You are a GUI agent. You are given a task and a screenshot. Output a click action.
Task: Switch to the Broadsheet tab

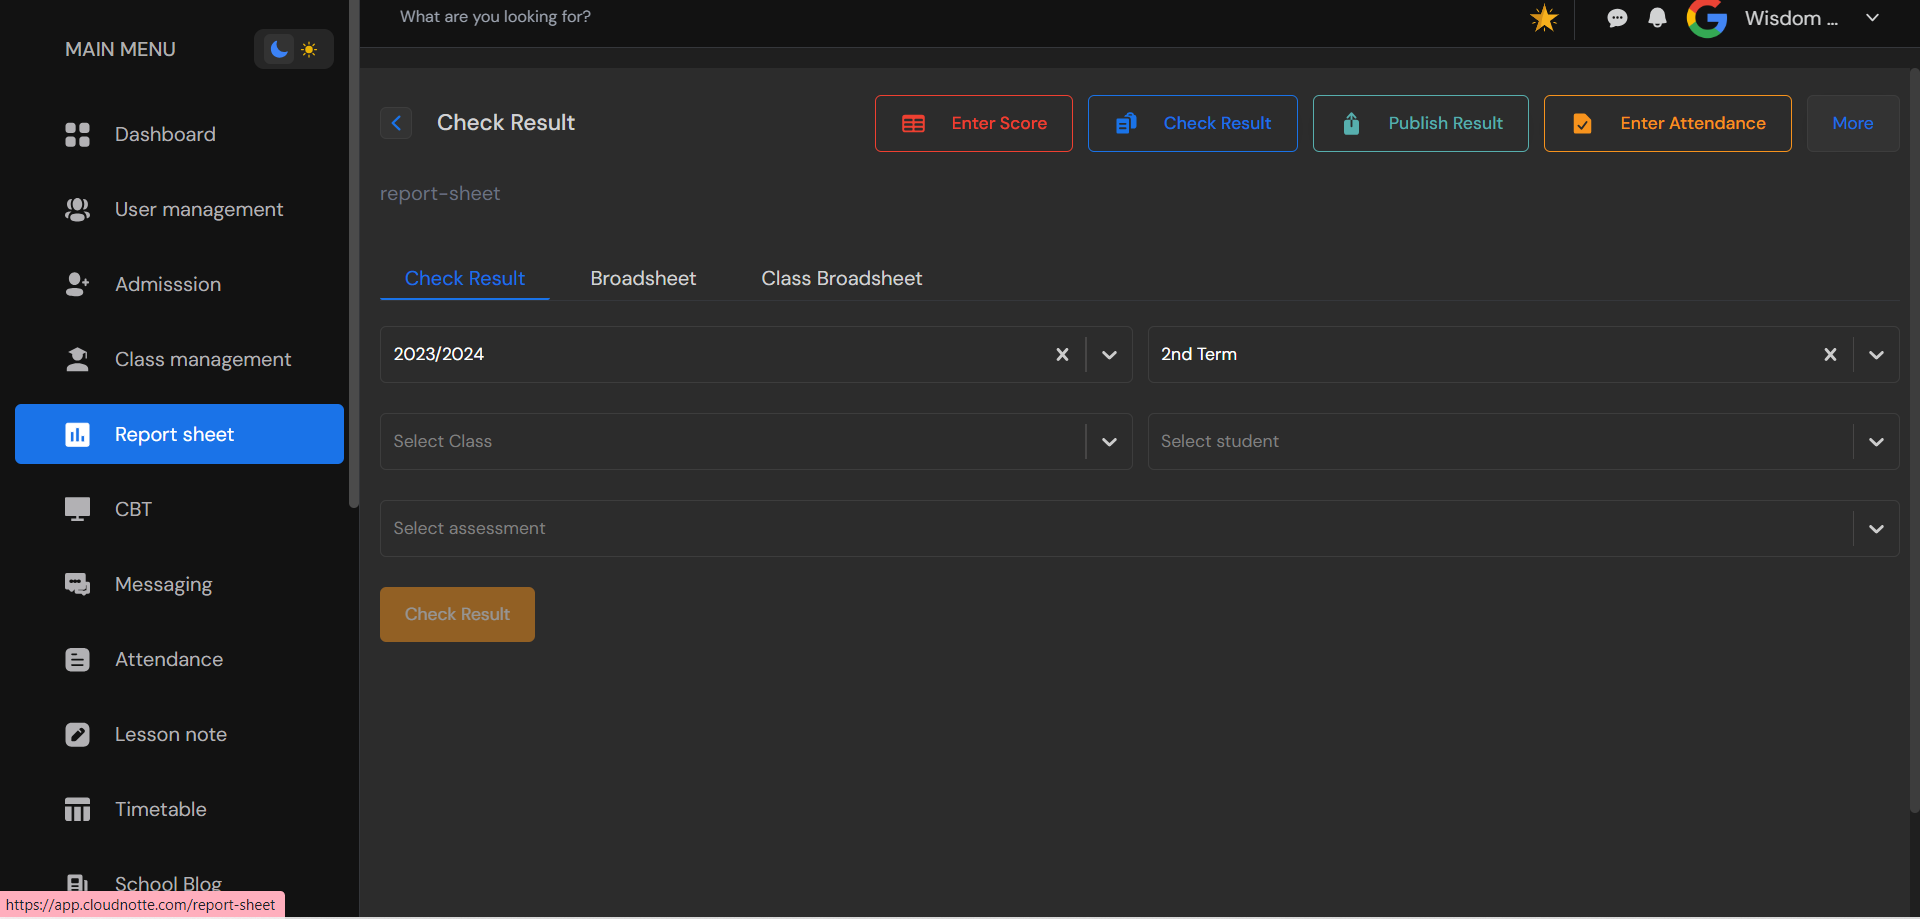[x=643, y=278]
